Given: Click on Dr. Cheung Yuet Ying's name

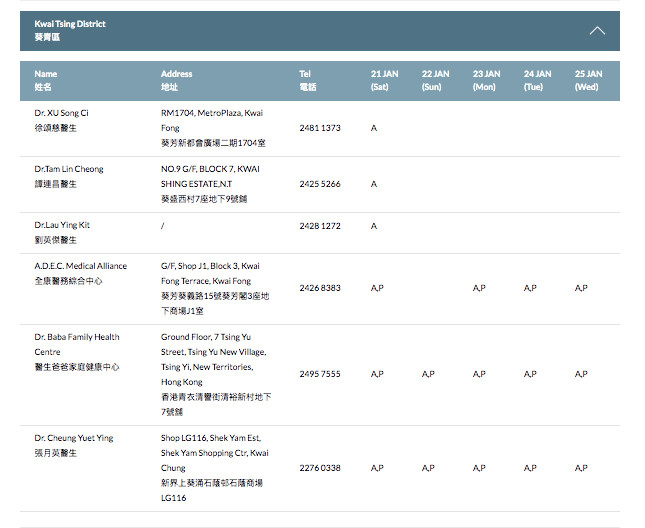Looking at the screenshot, I should tap(73, 438).
